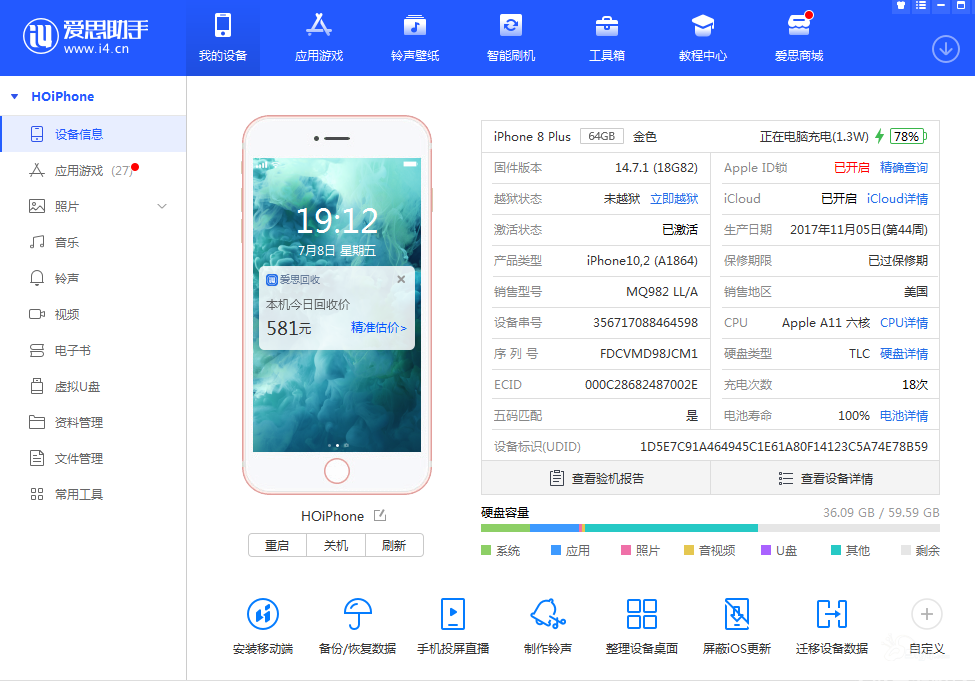Click the list menu icon in title bar
The height and width of the screenshot is (687, 975).
[x=921, y=6]
